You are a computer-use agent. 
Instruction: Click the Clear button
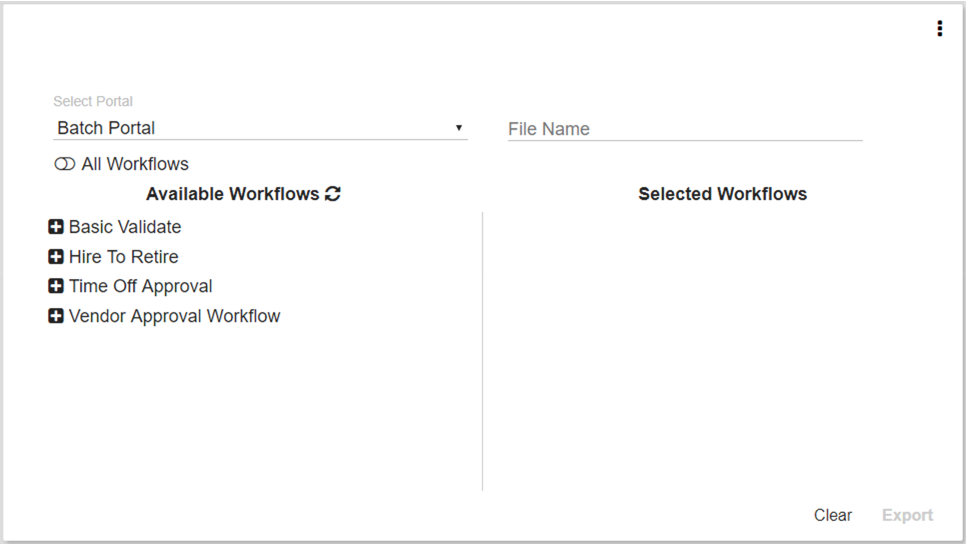832,515
